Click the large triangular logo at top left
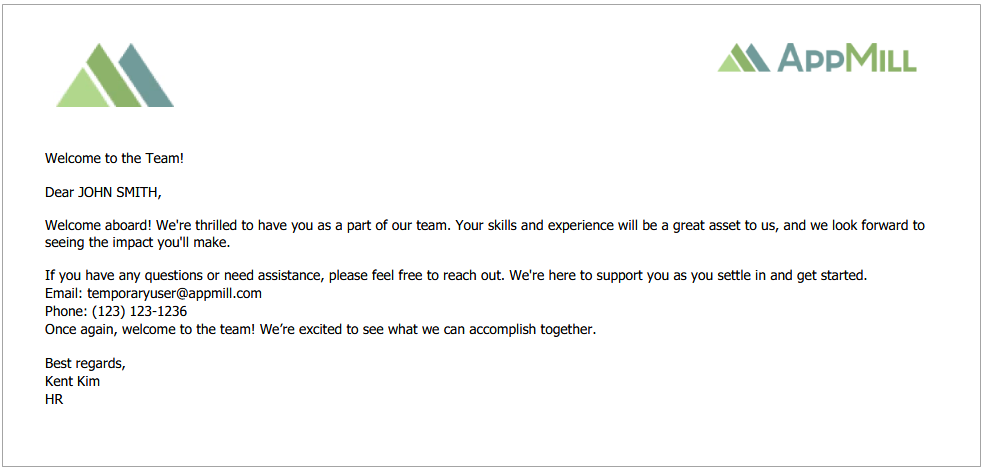985x469 pixels. (115, 75)
